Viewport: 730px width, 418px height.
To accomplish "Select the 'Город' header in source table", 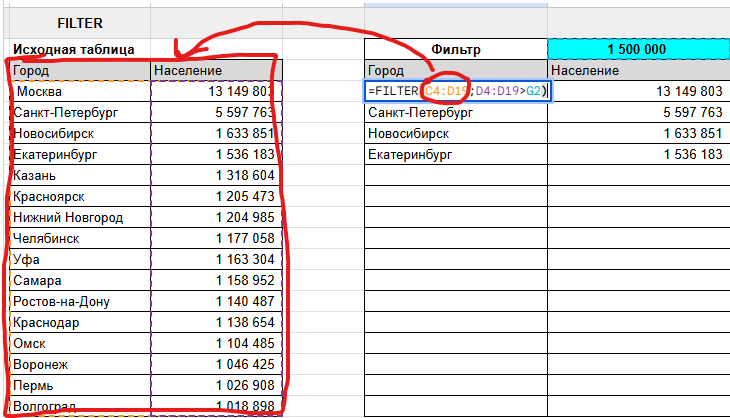I will [80, 70].
